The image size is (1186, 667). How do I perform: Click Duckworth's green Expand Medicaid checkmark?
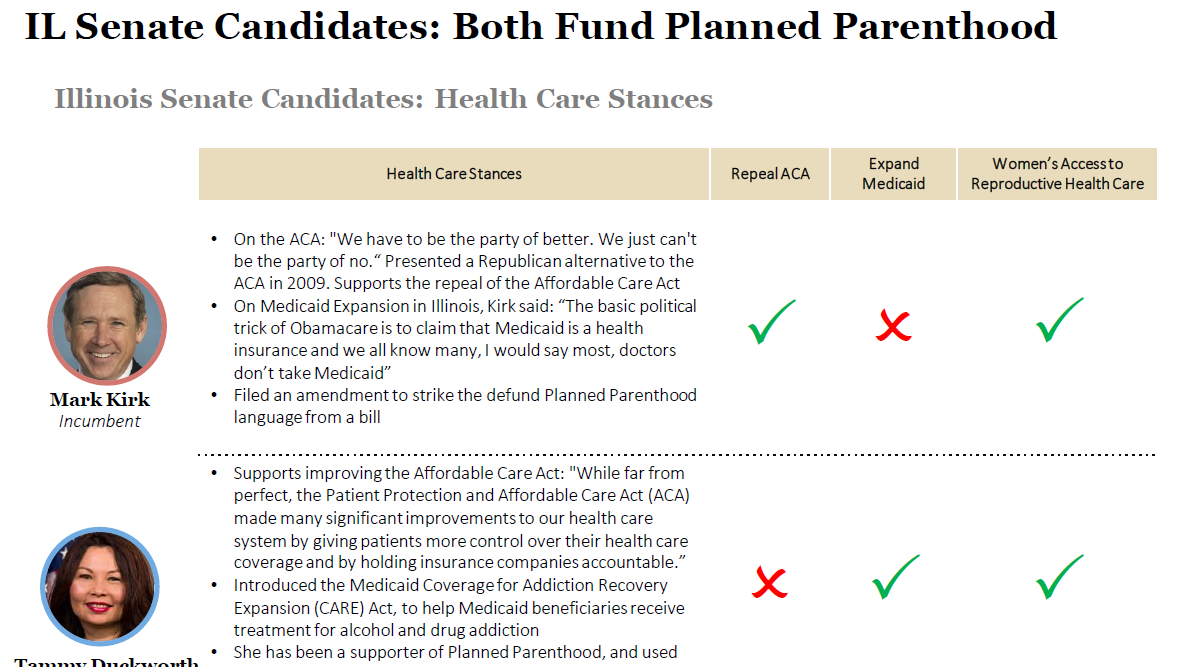(895, 578)
